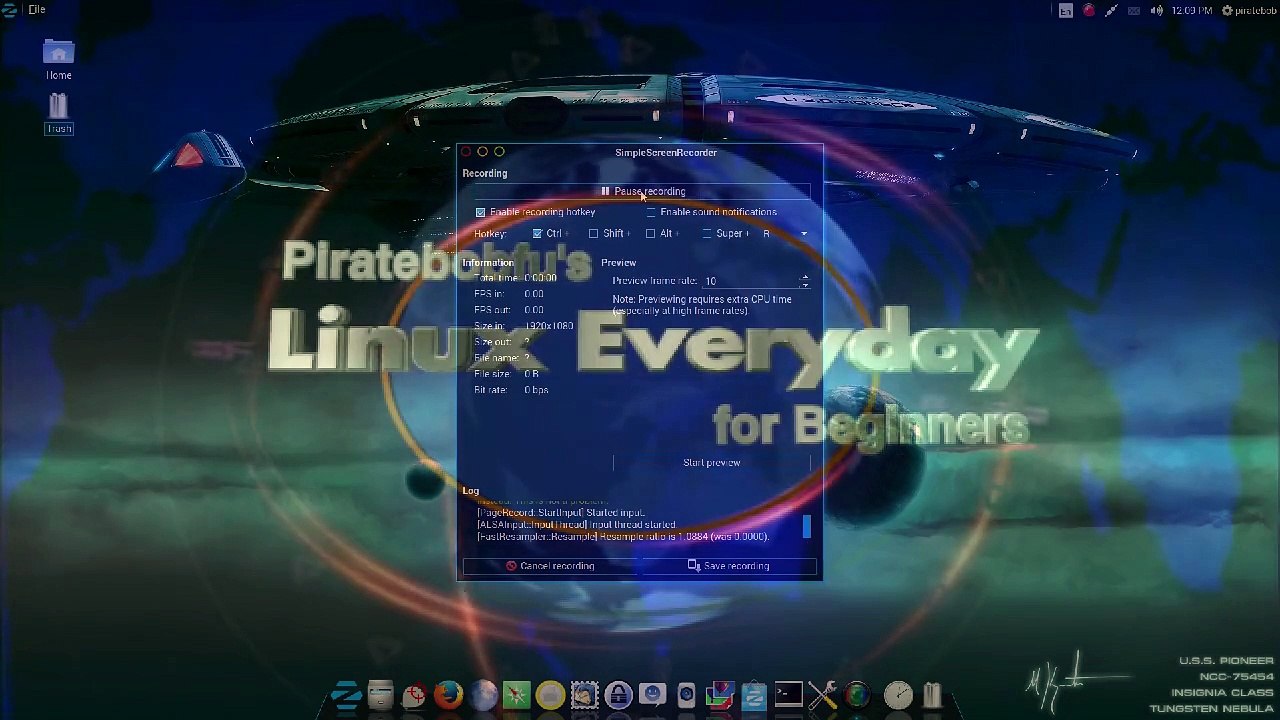Click the Log panel scrollbar handle
Viewport: 1280px width, 720px height.
click(x=806, y=526)
